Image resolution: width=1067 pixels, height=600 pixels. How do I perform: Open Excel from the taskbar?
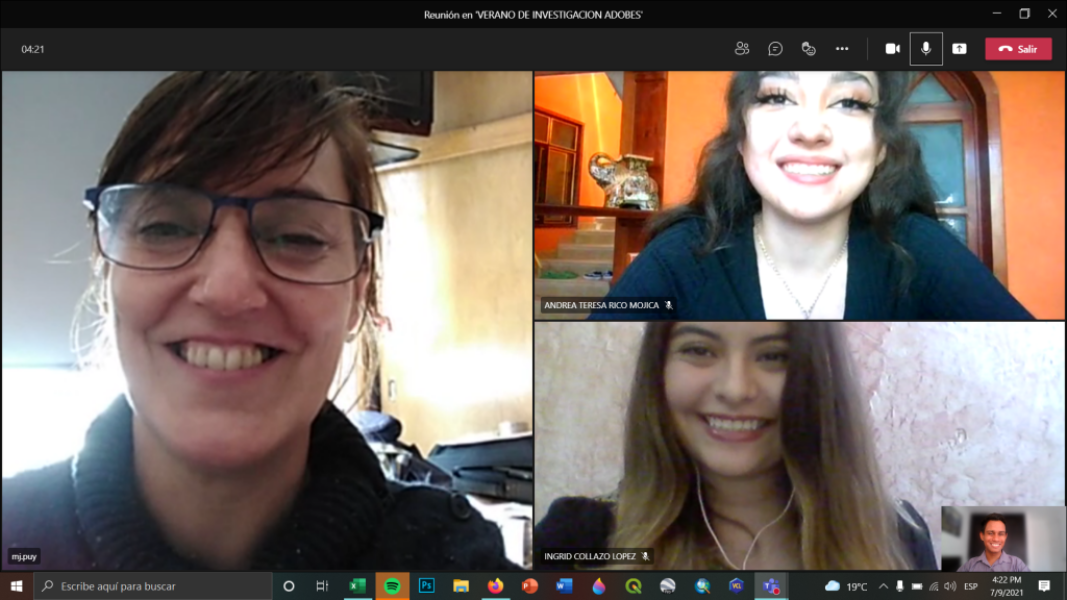(357, 586)
